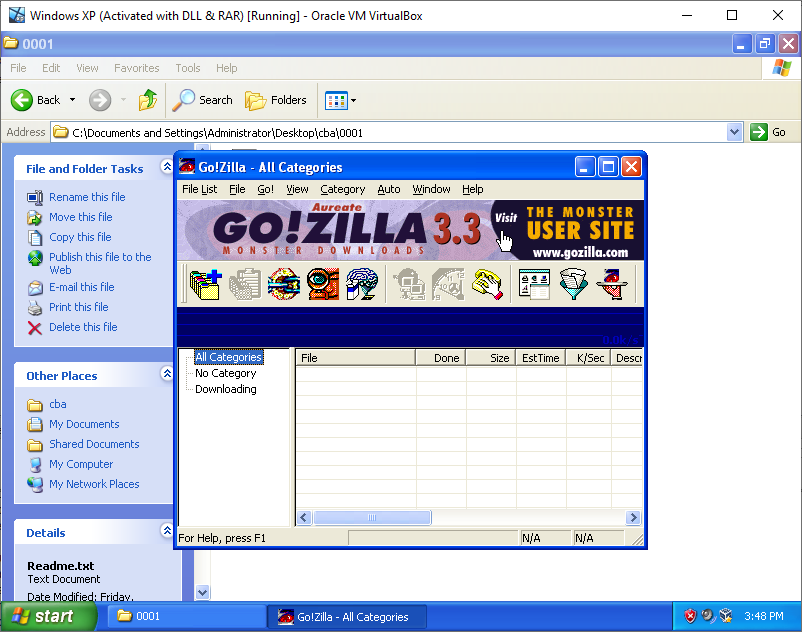Screen dimensions: 802x632
Task: Collapse the File and Folder Tasks panel
Action: click(167, 167)
